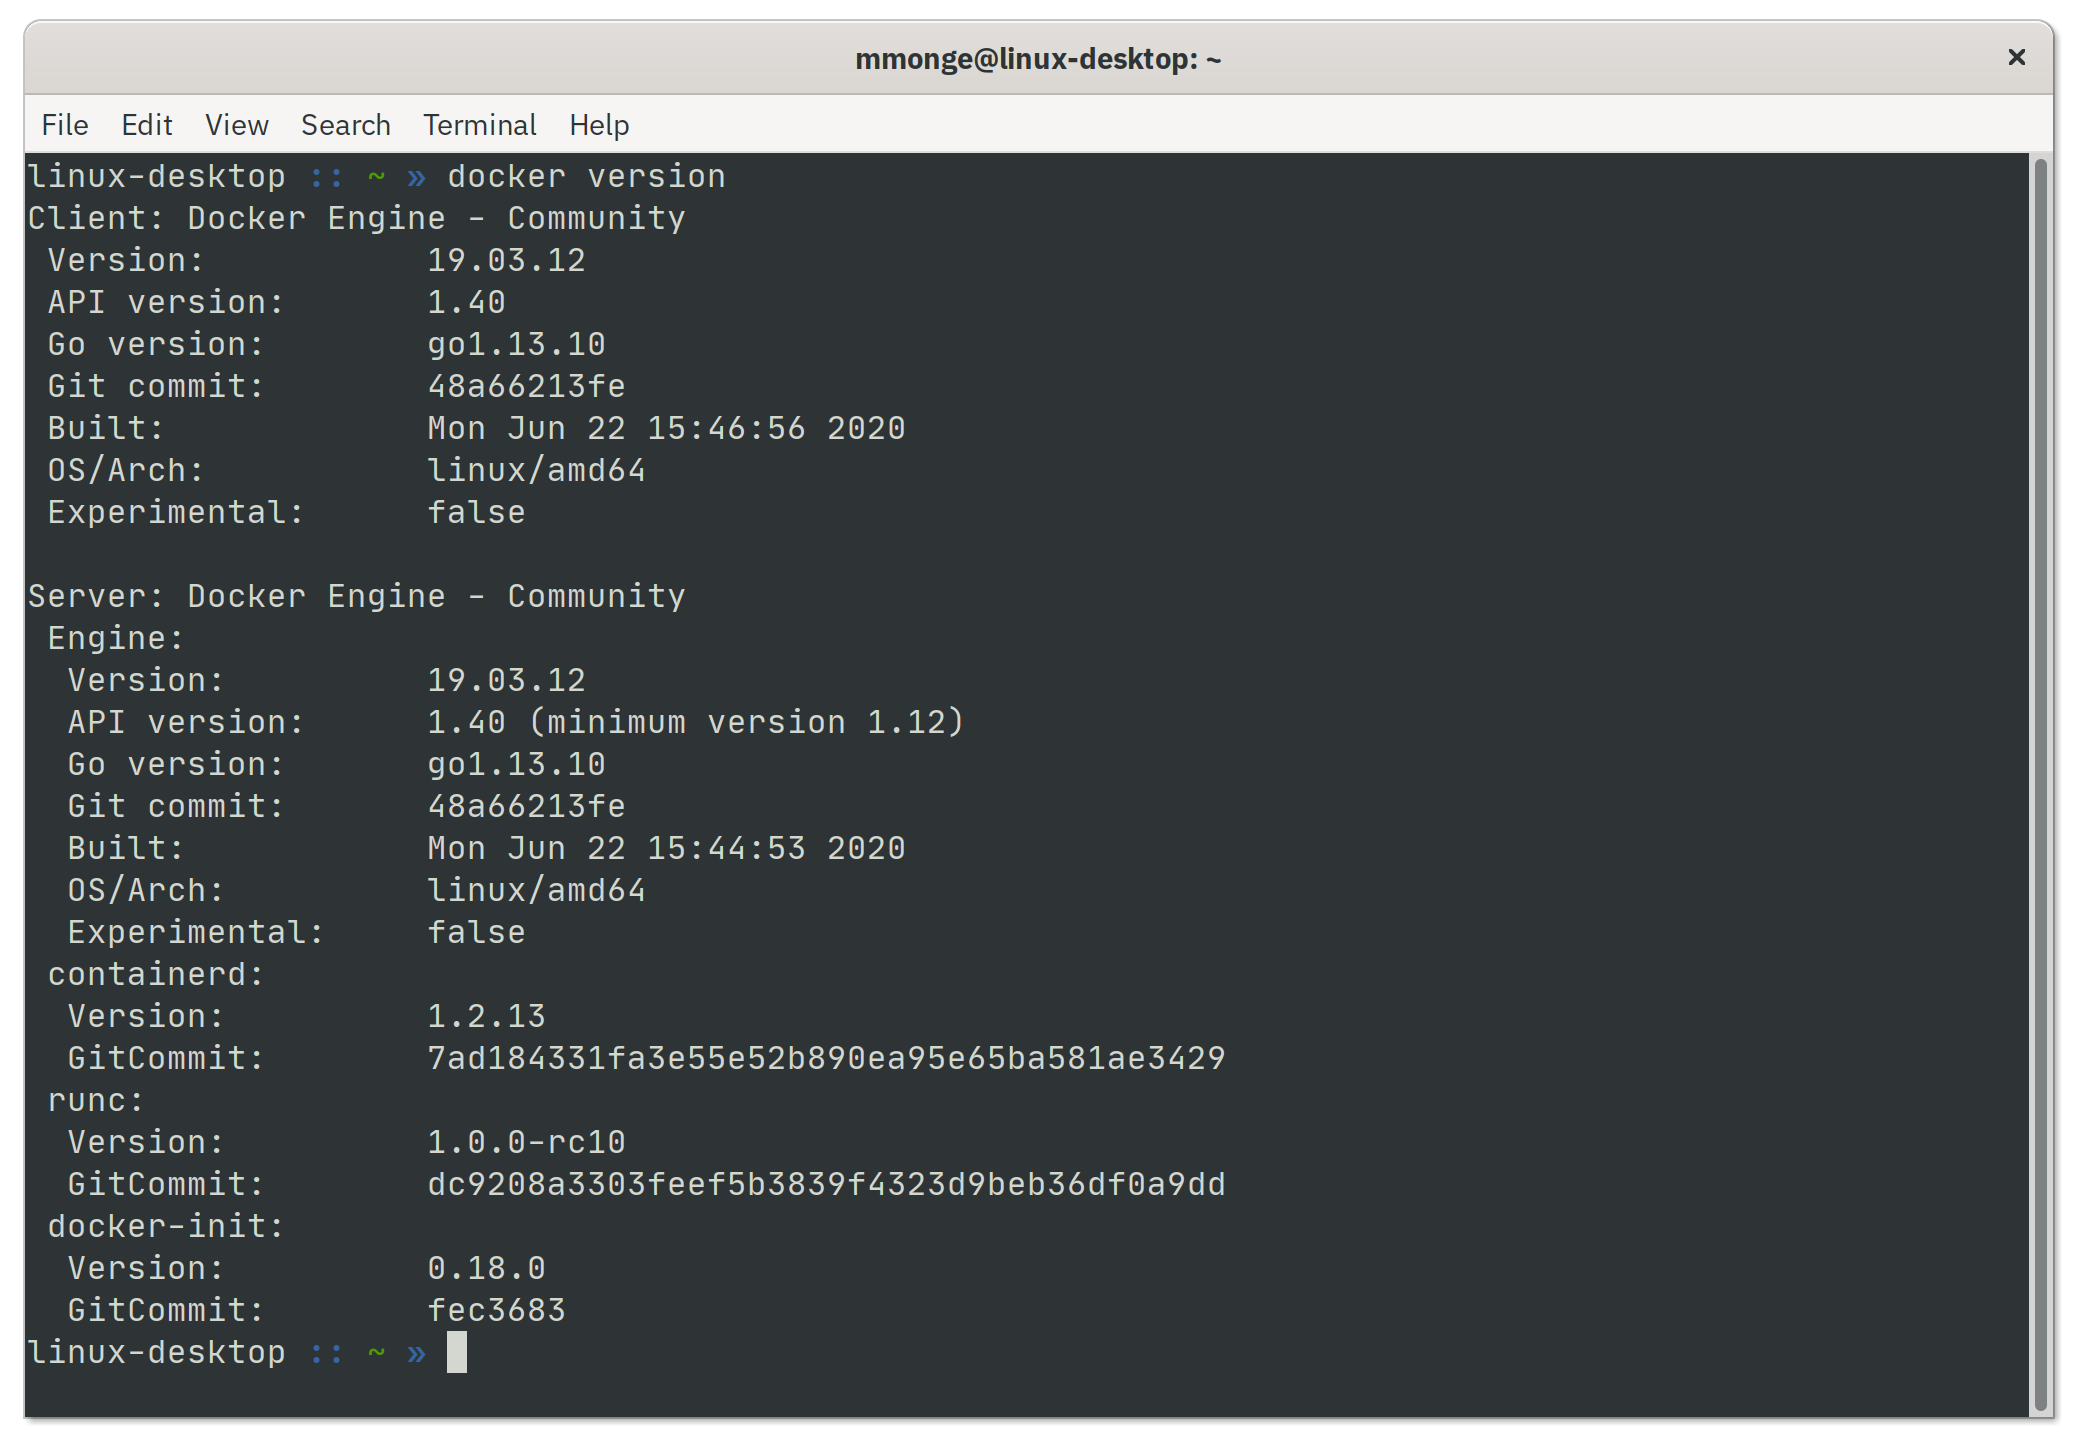2082x1446 pixels.
Task: Open the View menu
Action: [236, 125]
